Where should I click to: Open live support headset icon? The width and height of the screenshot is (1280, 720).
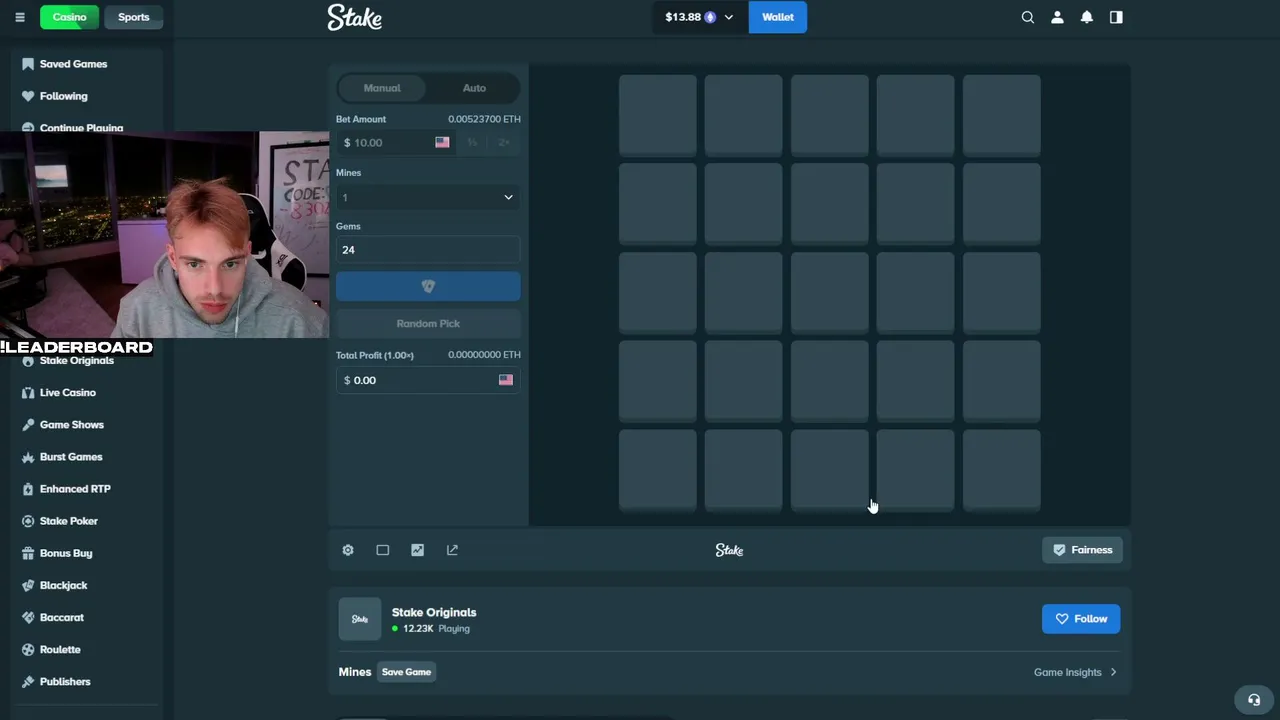tap(1254, 700)
